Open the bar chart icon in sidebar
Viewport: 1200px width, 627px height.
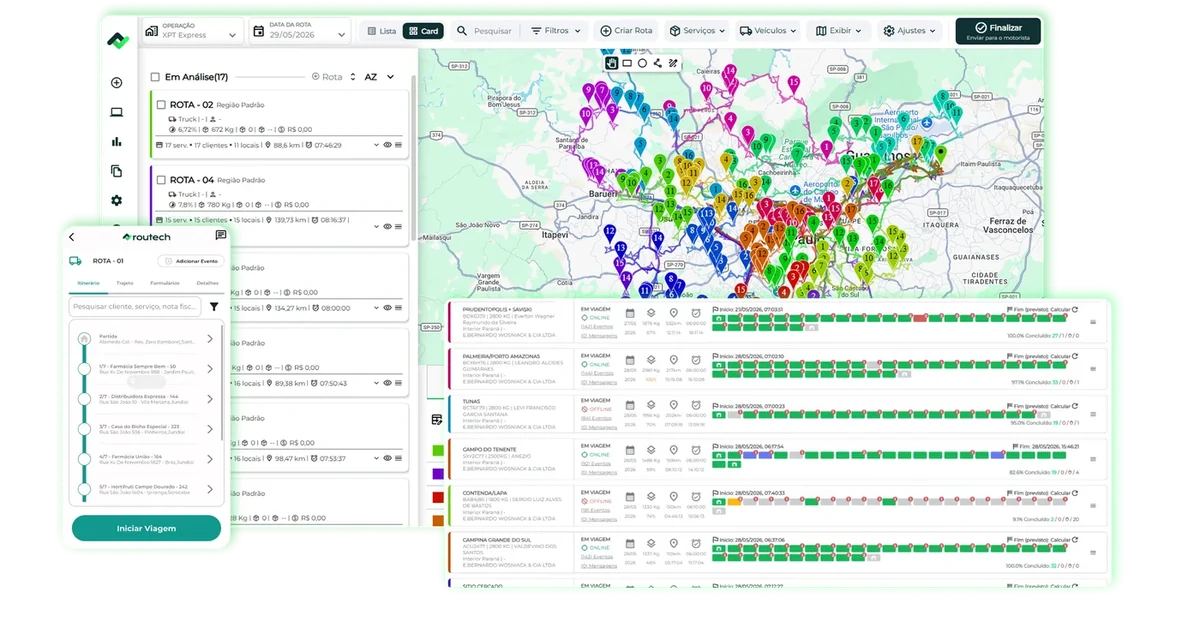click(116, 142)
